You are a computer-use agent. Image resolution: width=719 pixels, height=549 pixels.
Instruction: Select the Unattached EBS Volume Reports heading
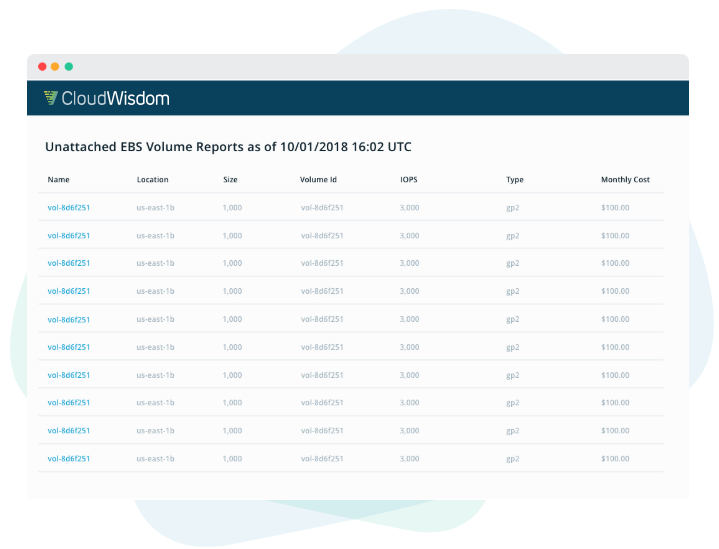[x=228, y=147]
